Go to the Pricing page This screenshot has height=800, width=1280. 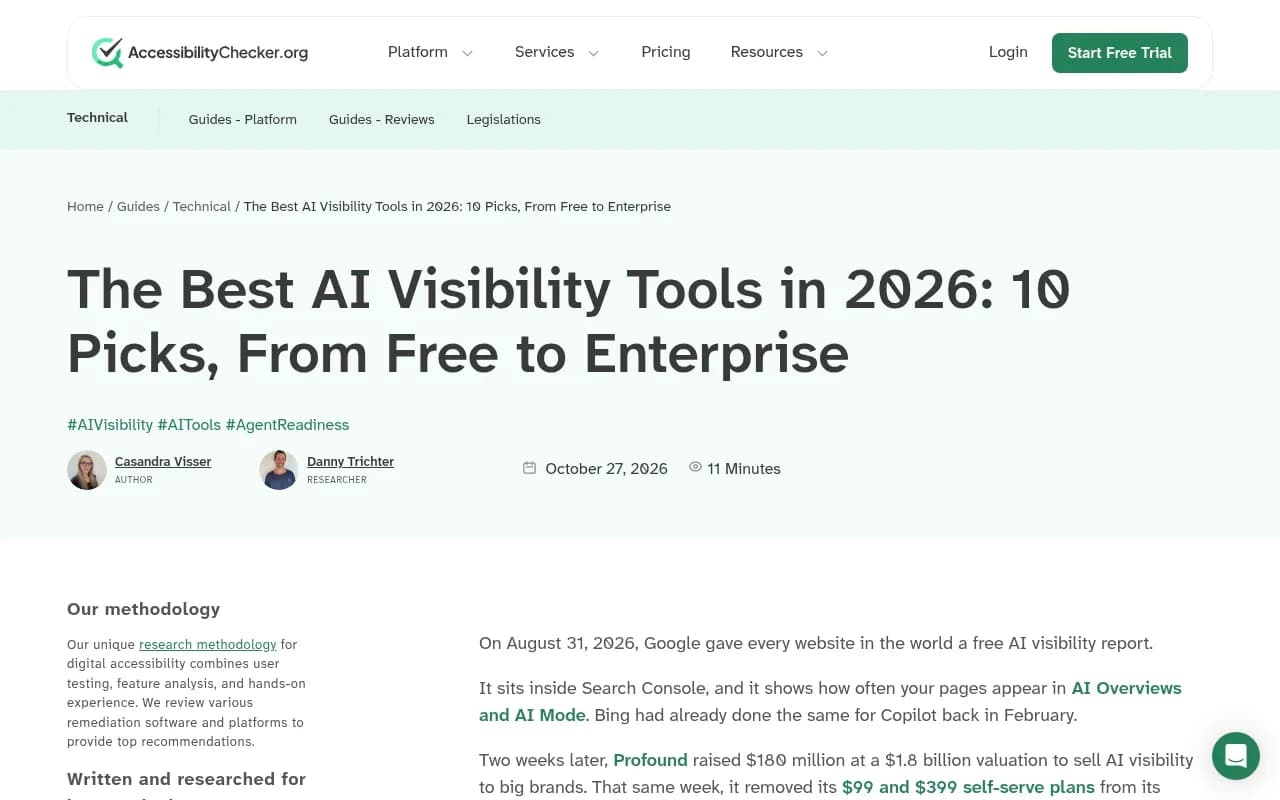coord(666,52)
